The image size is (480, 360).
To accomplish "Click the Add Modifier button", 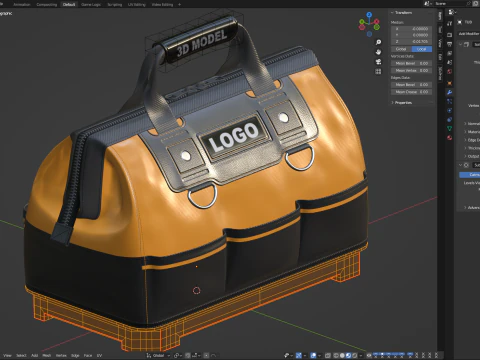I will 469,34.
